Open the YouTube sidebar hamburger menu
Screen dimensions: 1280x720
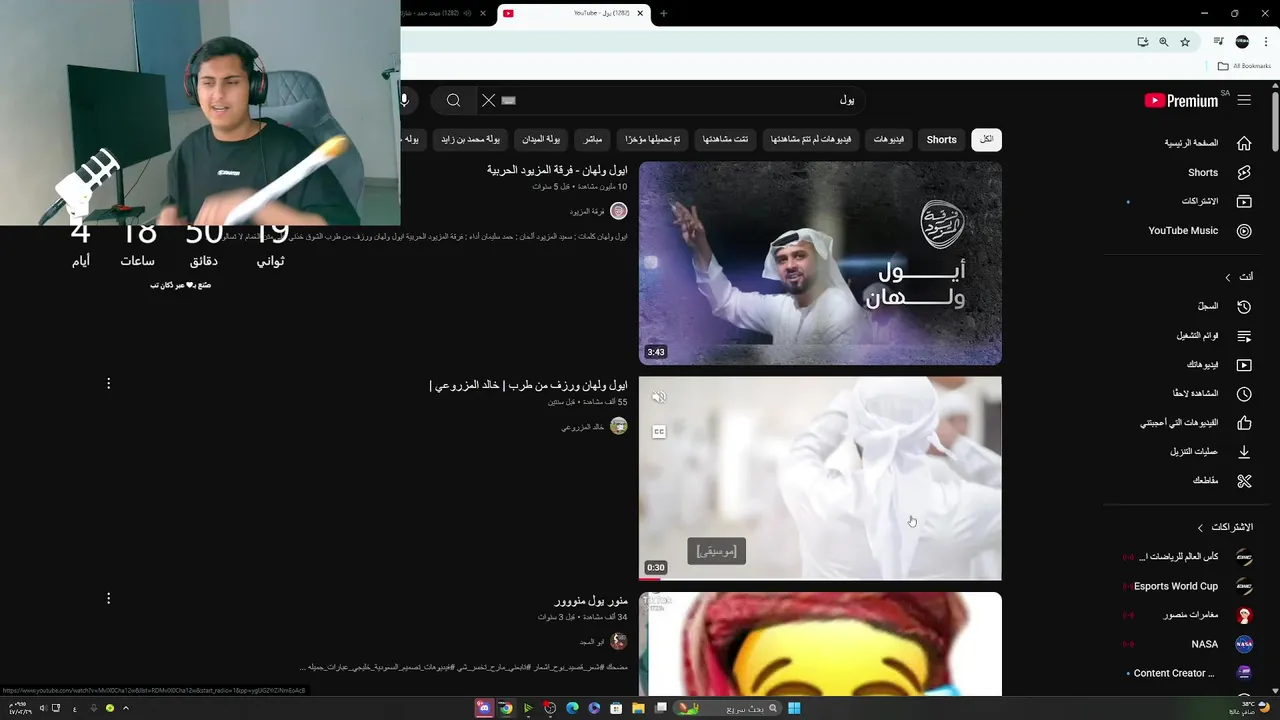click(1244, 100)
